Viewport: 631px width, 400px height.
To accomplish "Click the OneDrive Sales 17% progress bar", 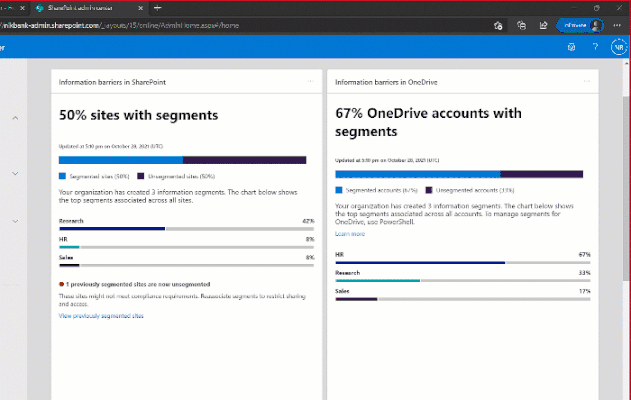I will pyautogui.click(x=463, y=299).
